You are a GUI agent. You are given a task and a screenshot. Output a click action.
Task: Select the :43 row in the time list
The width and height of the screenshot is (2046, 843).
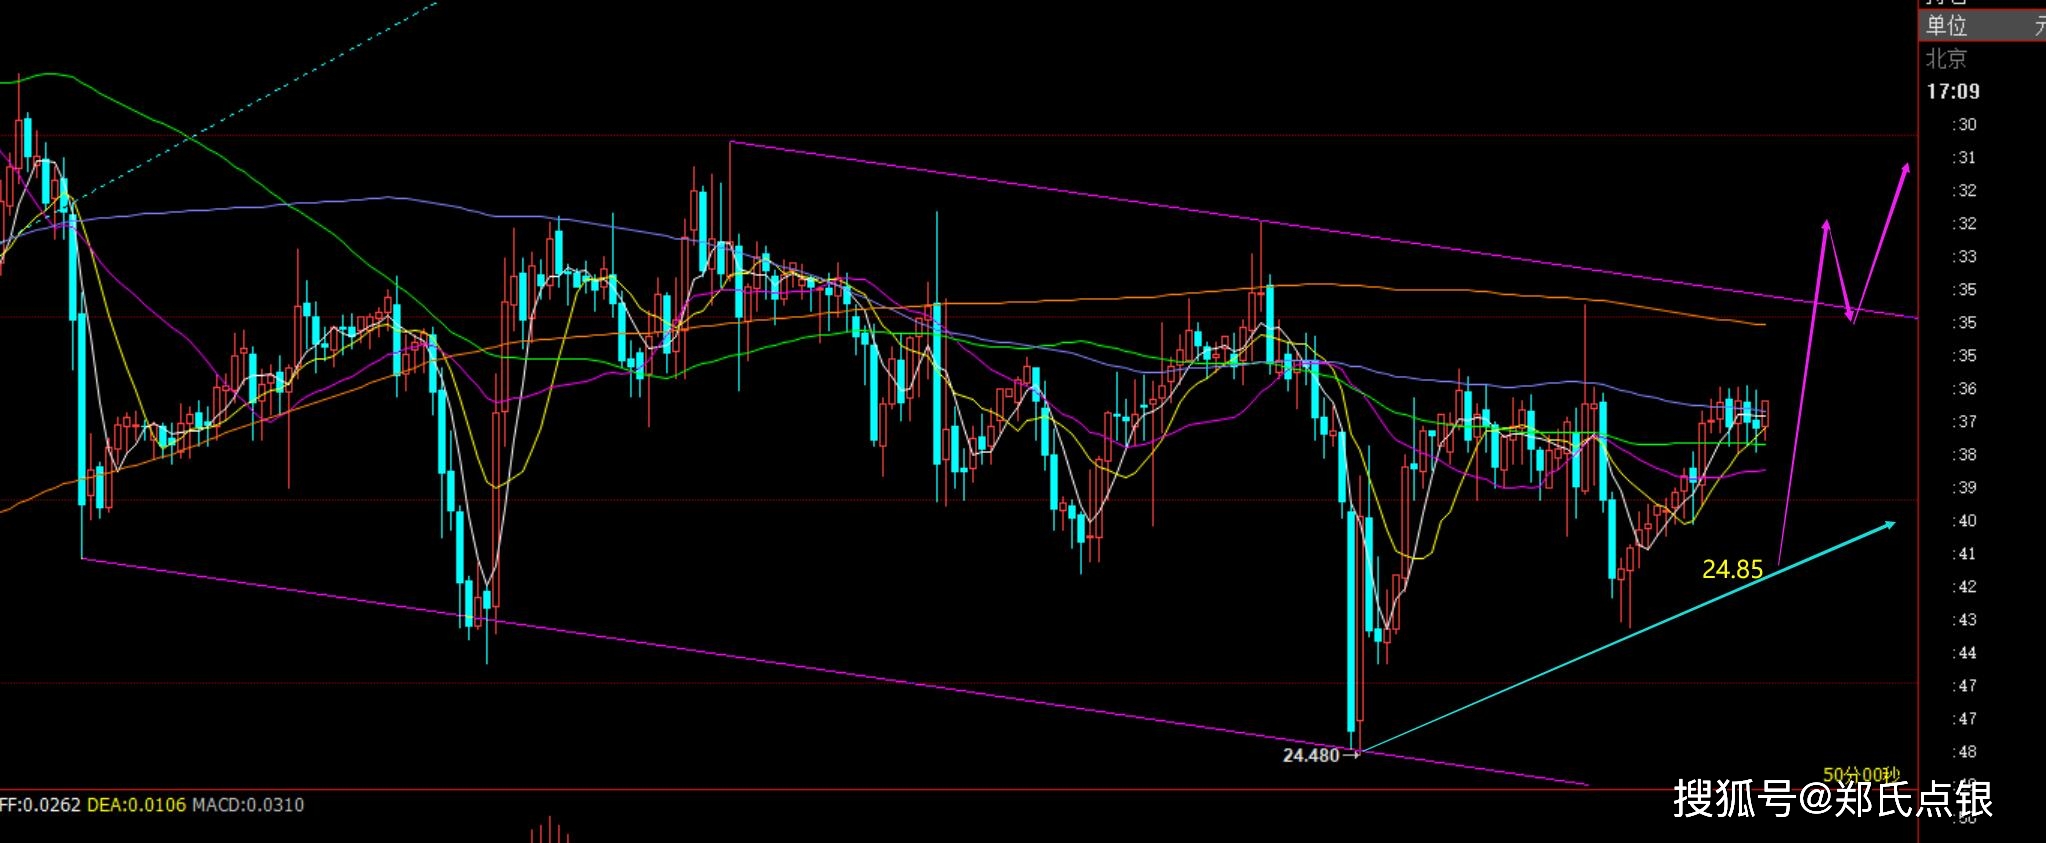1965,620
